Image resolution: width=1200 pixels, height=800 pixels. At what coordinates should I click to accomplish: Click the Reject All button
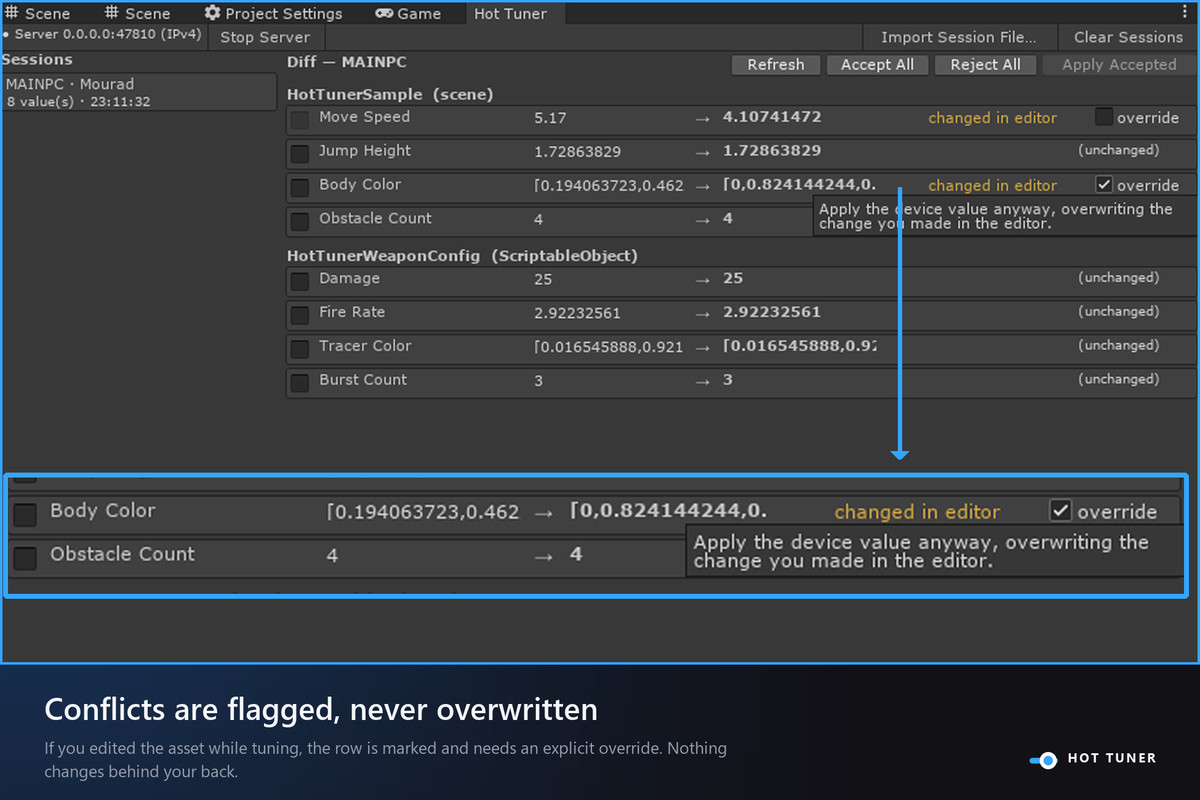tap(985, 65)
